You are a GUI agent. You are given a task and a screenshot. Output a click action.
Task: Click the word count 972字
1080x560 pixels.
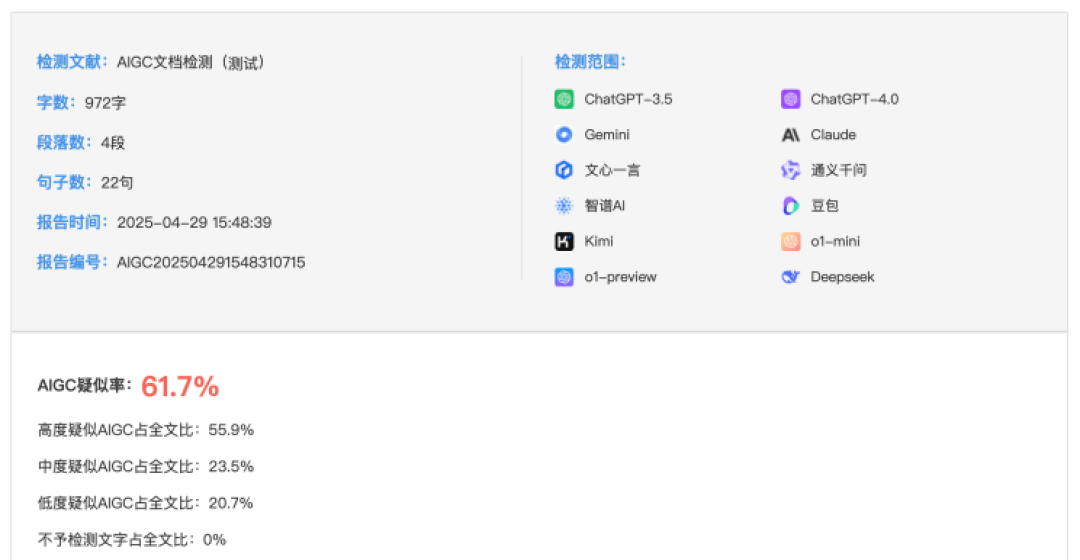tap(105, 103)
